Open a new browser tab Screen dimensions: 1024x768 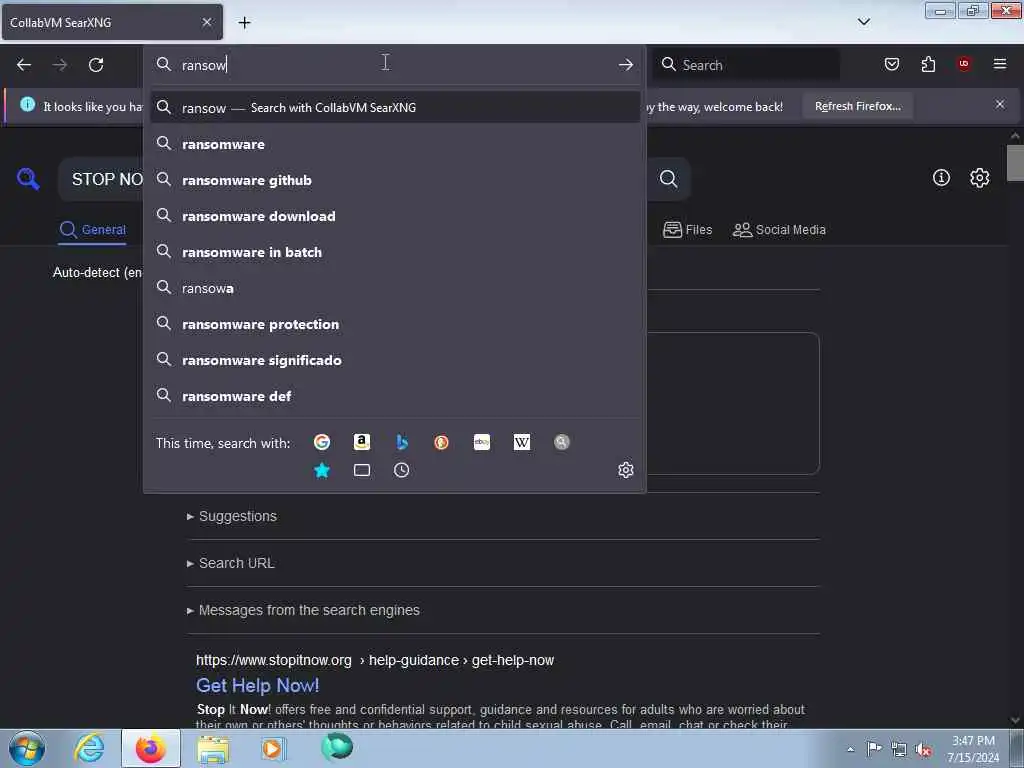click(x=244, y=23)
